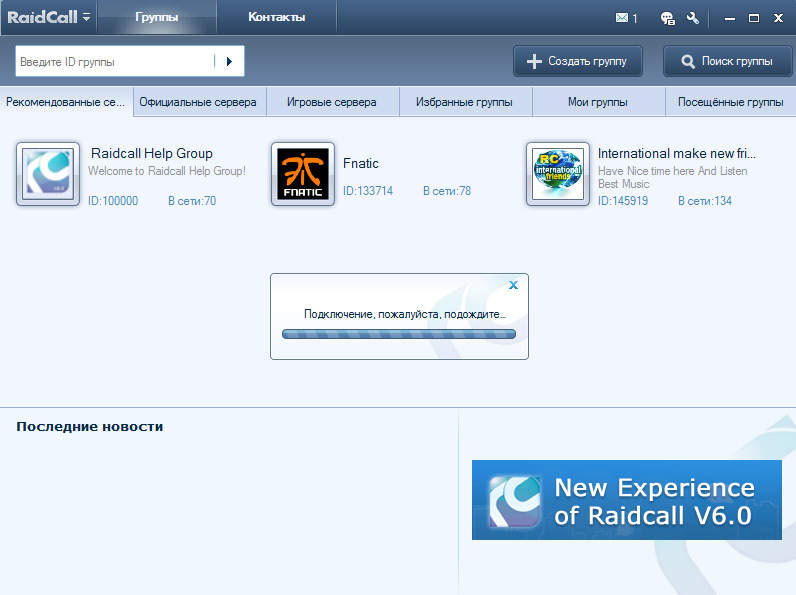Open the New Experience of Raidcall V6.0 banner

pos(627,500)
